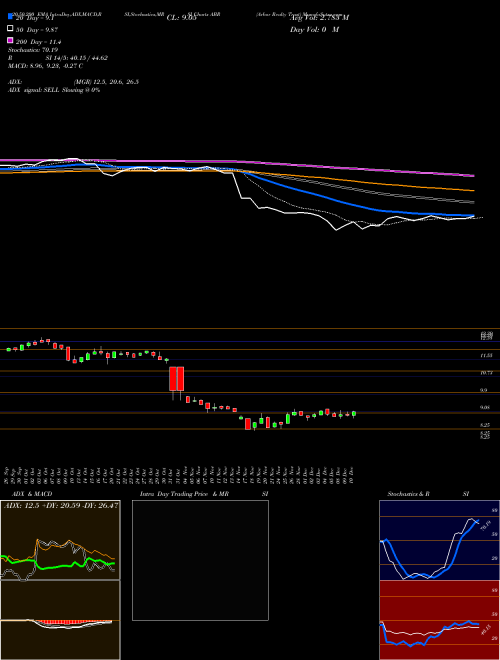
Task: Select the MACD 8.96, 9.23 values line
Action: point(45,66)
